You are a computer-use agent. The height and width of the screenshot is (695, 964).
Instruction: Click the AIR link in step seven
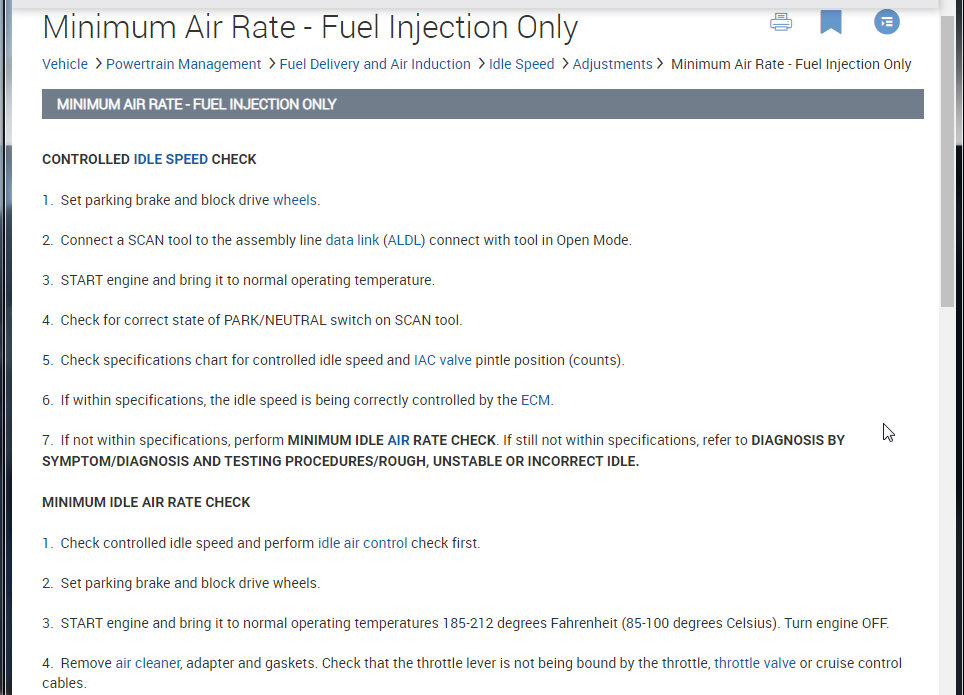click(x=399, y=440)
